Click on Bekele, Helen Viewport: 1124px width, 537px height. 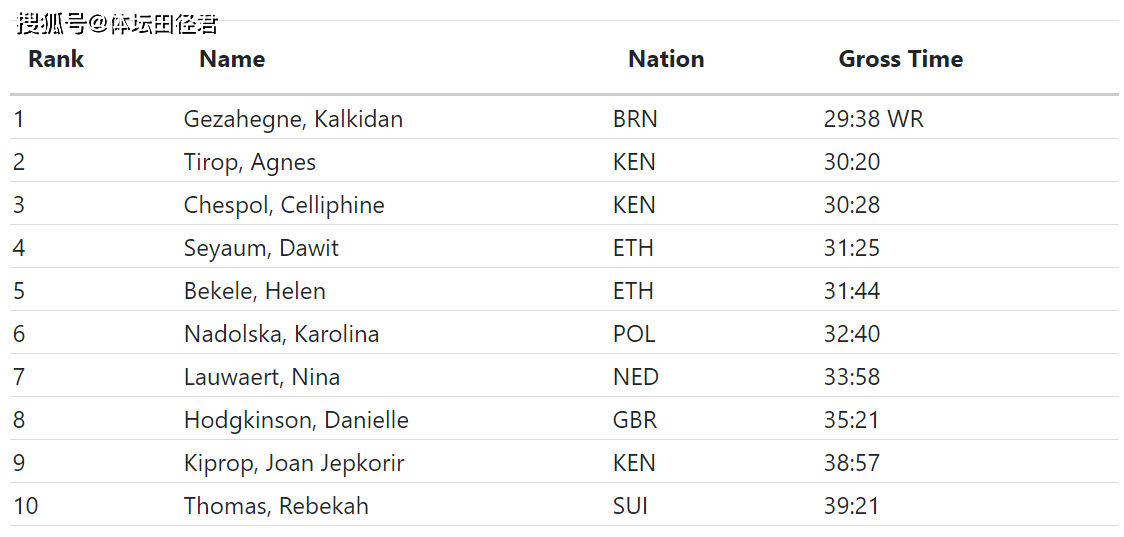coord(254,291)
